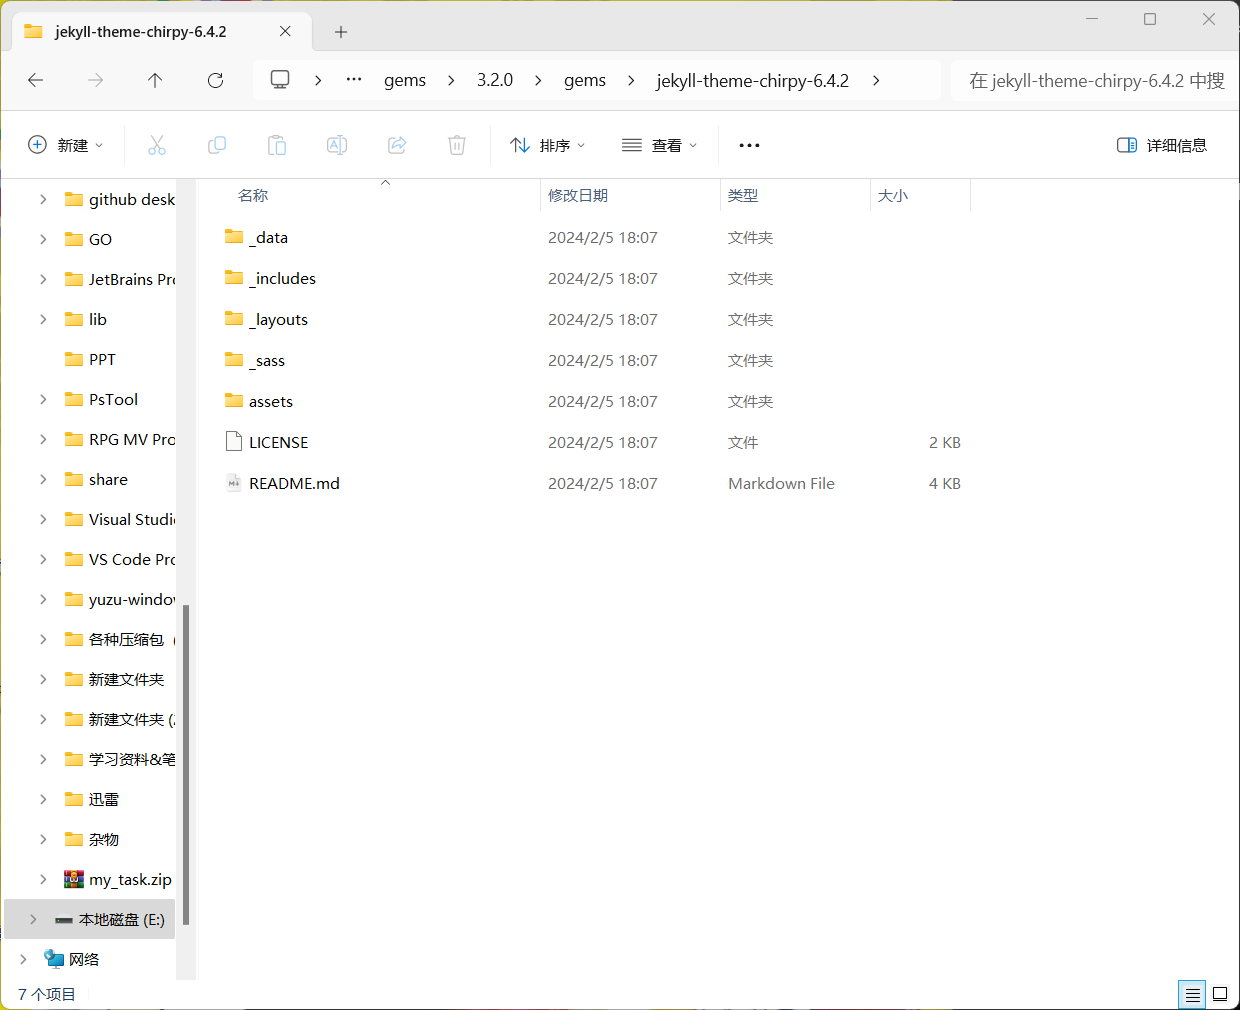Image resolution: width=1240 pixels, height=1010 pixels.
Task: Close the jekyll-theme-chirpy-6.4.2 tab
Action: [285, 31]
